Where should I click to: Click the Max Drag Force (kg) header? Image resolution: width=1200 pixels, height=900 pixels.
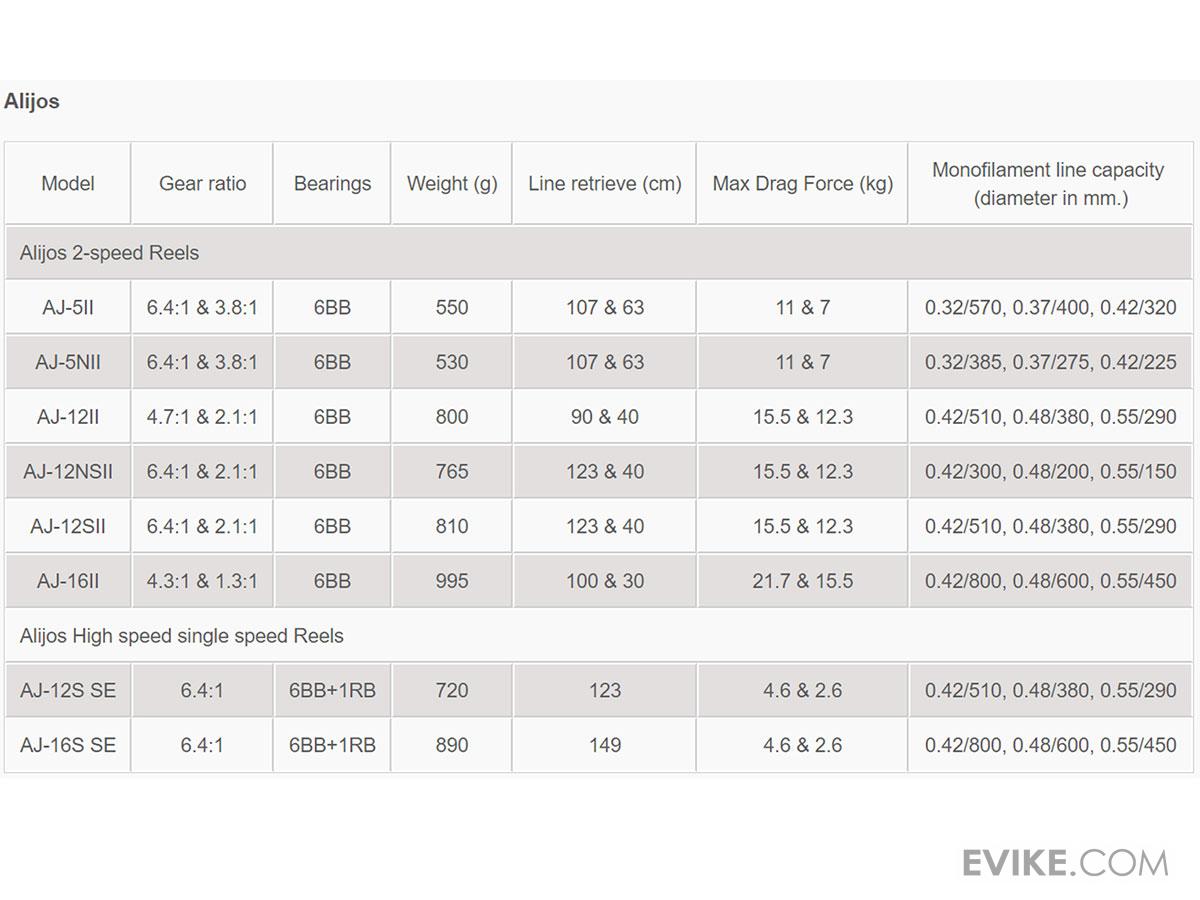point(803,183)
